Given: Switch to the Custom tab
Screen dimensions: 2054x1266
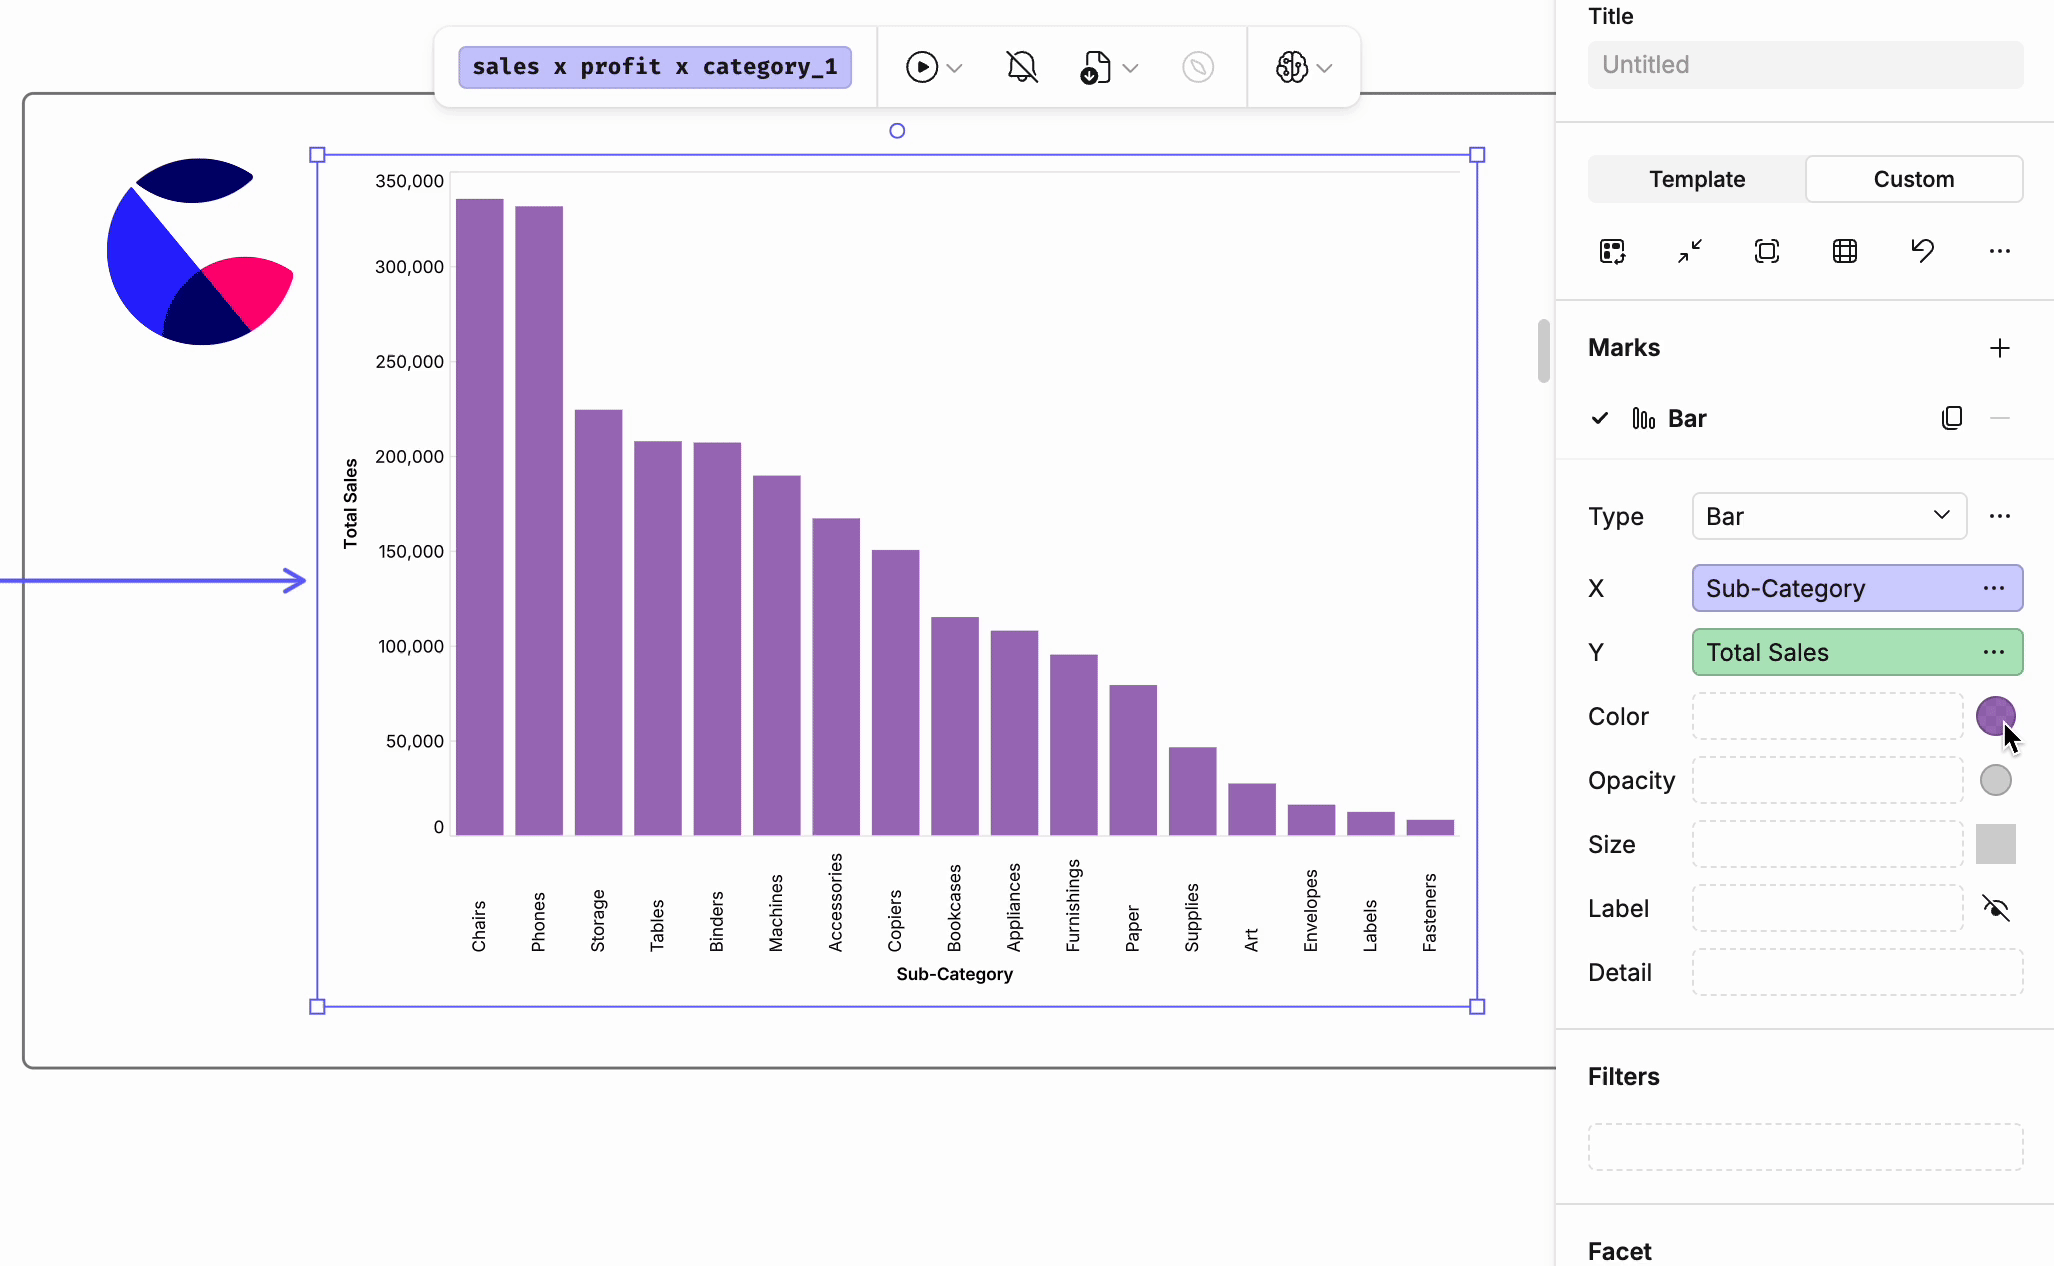Looking at the screenshot, I should click(x=1913, y=179).
